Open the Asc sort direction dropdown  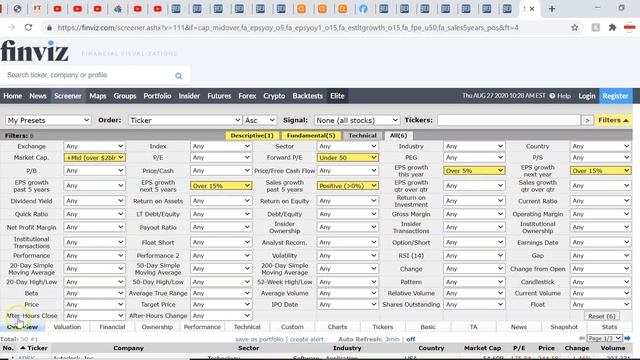pos(260,120)
